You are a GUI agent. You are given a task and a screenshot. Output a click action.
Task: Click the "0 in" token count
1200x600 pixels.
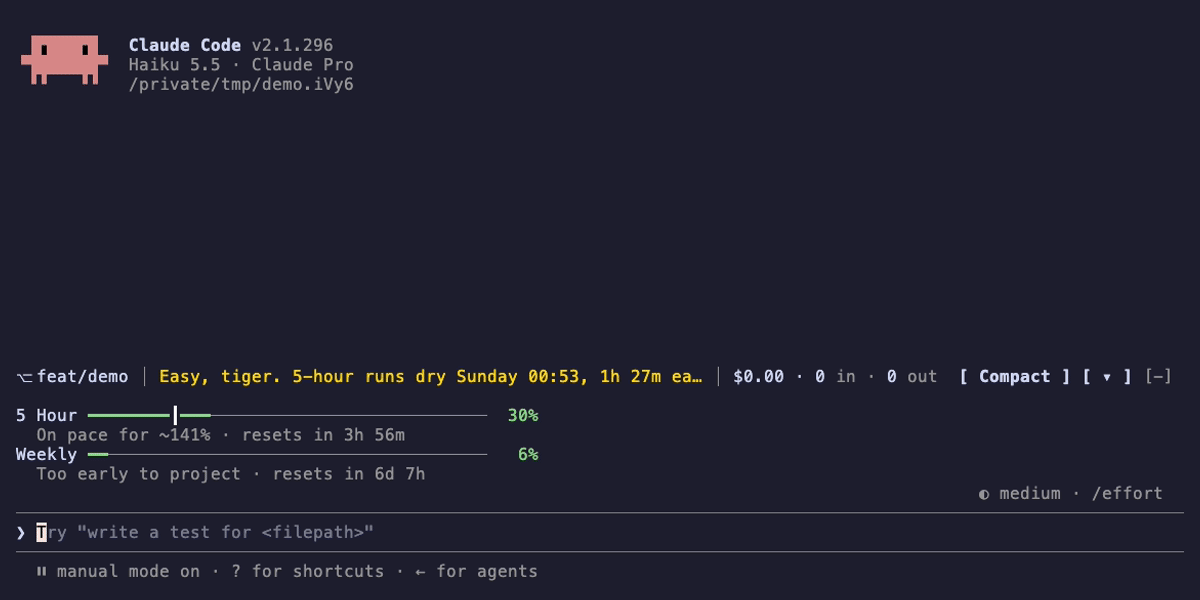(x=835, y=377)
